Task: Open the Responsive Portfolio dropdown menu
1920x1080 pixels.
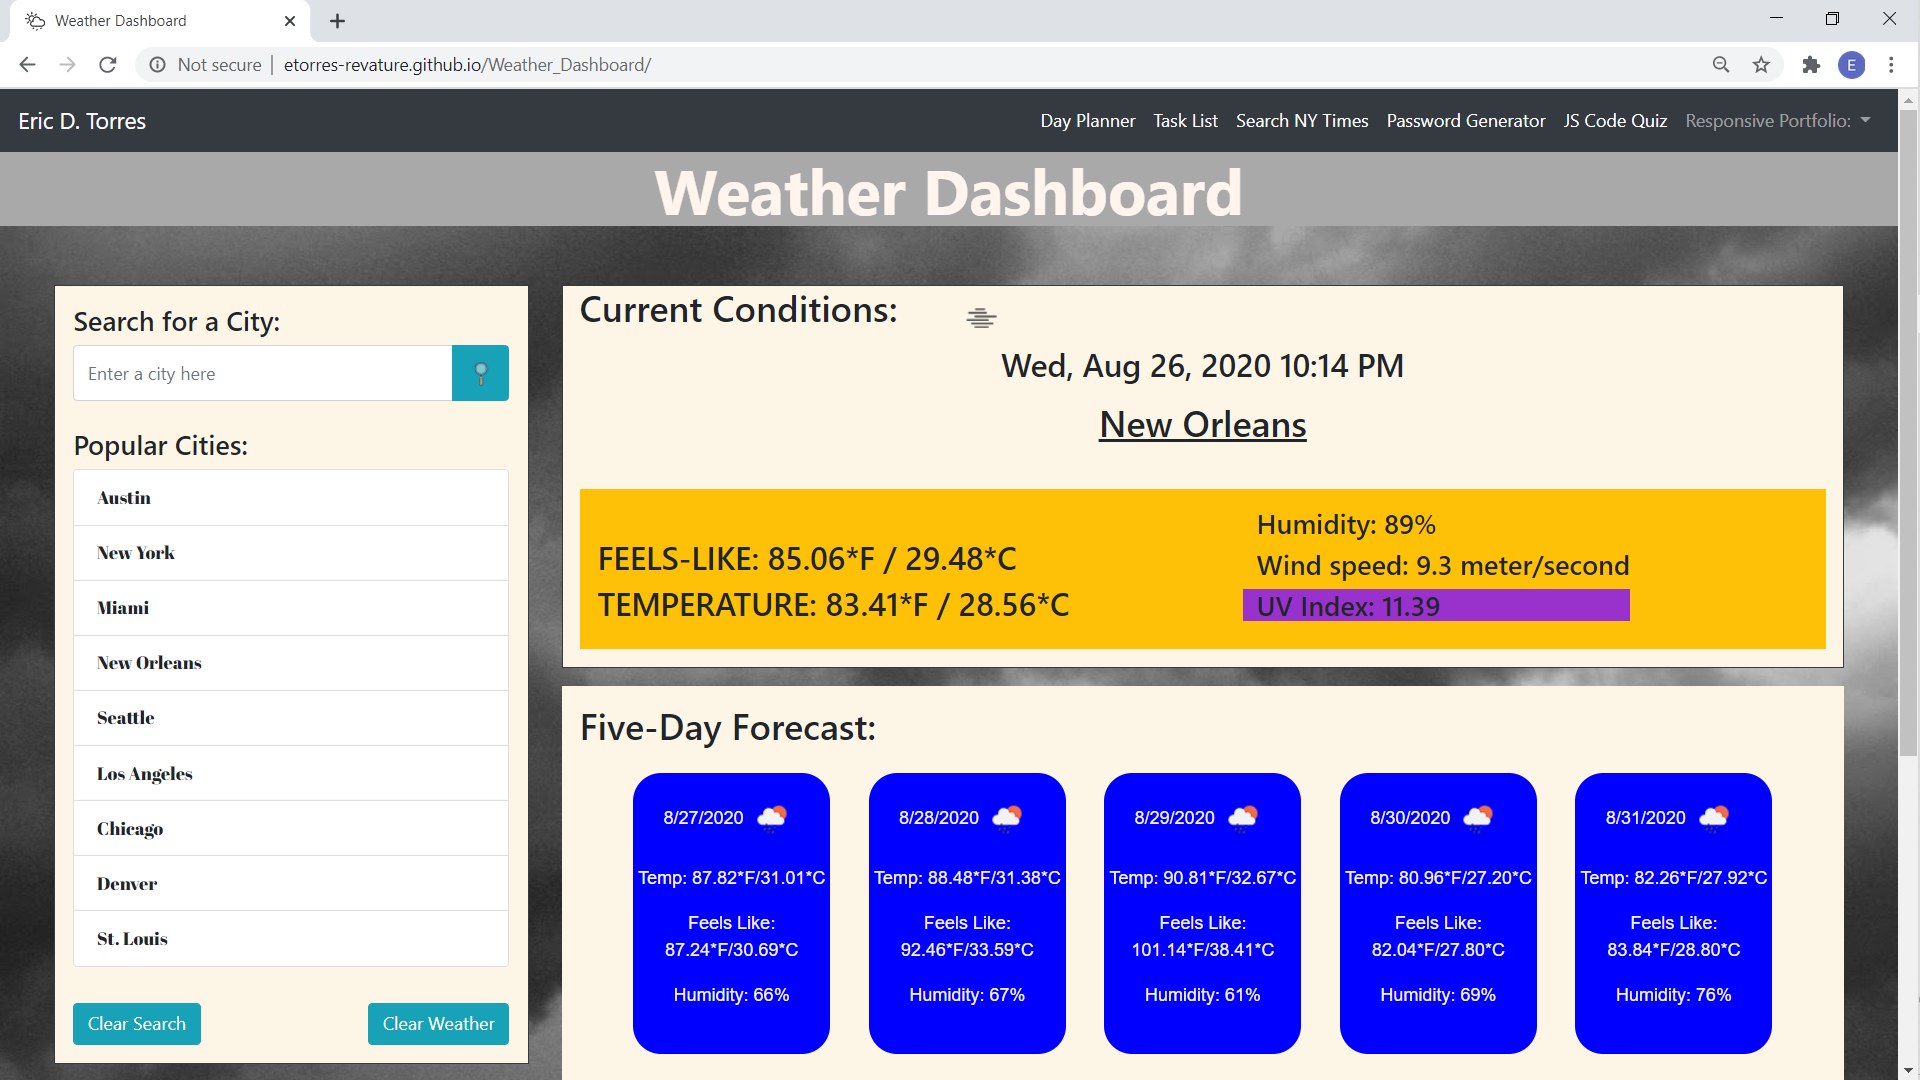Action: pyautogui.click(x=1779, y=120)
